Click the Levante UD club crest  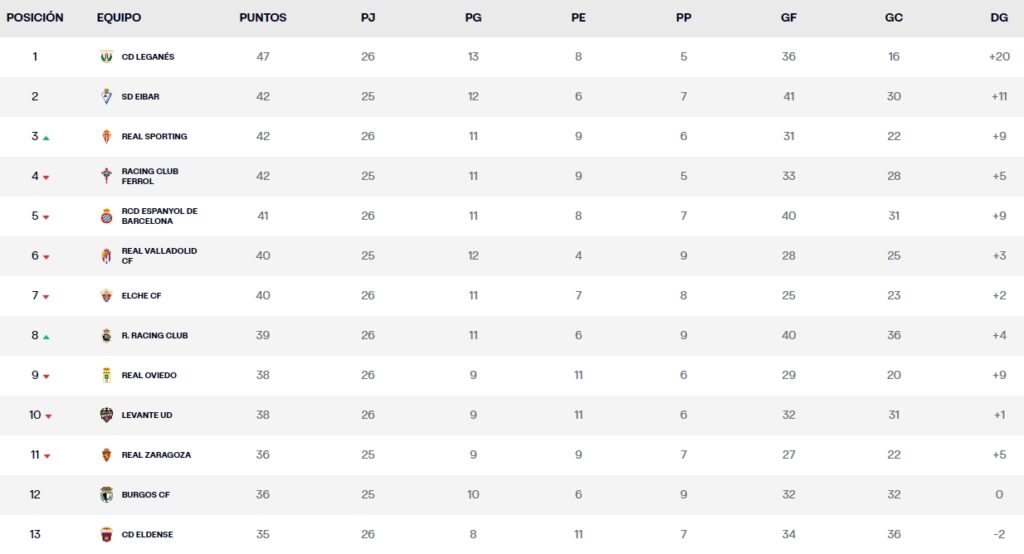pos(107,415)
